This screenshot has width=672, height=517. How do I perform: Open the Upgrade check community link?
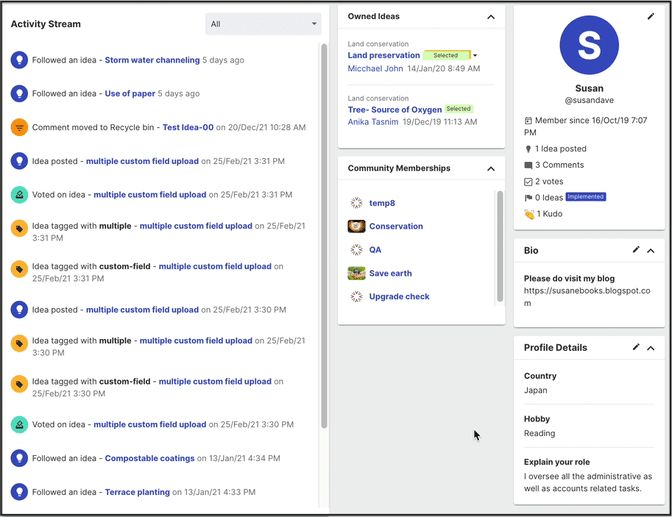[x=399, y=297]
